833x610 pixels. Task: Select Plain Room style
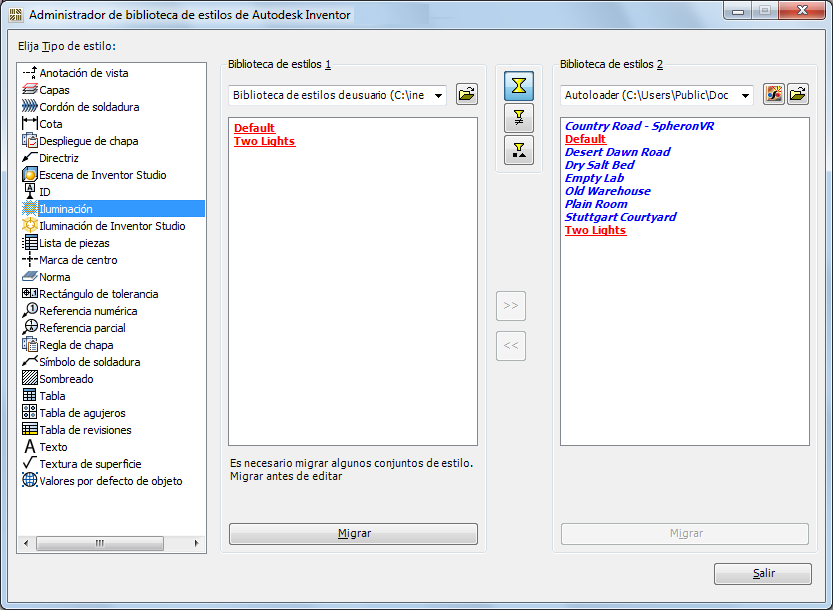point(596,204)
